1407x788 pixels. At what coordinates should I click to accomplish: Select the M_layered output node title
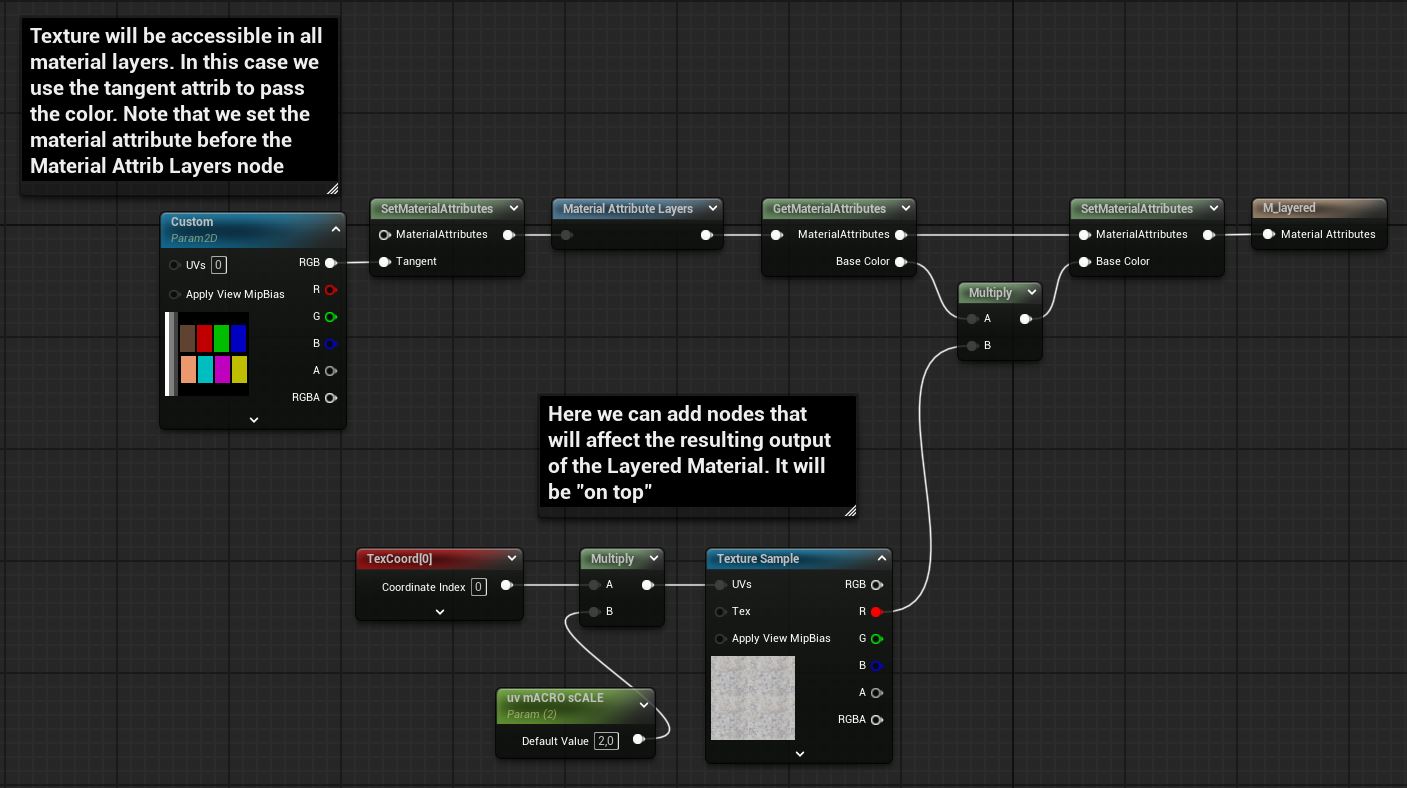point(1289,208)
